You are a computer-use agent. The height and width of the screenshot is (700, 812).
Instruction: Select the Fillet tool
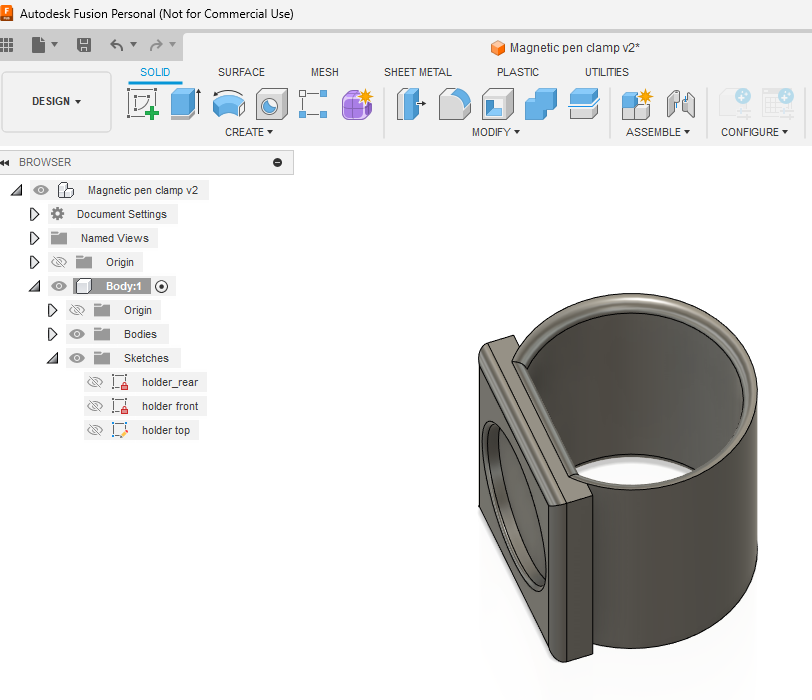point(454,104)
